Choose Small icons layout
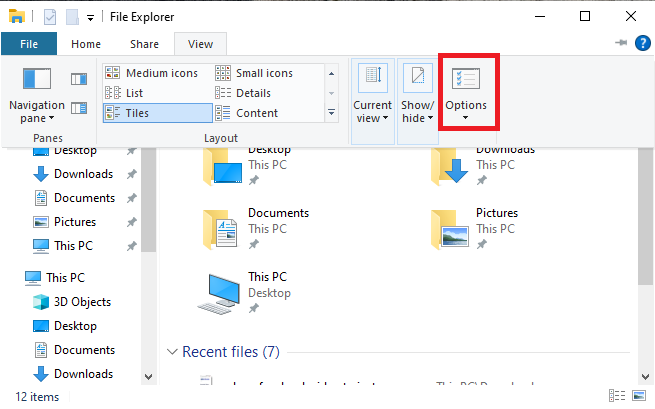 [254, 73]
